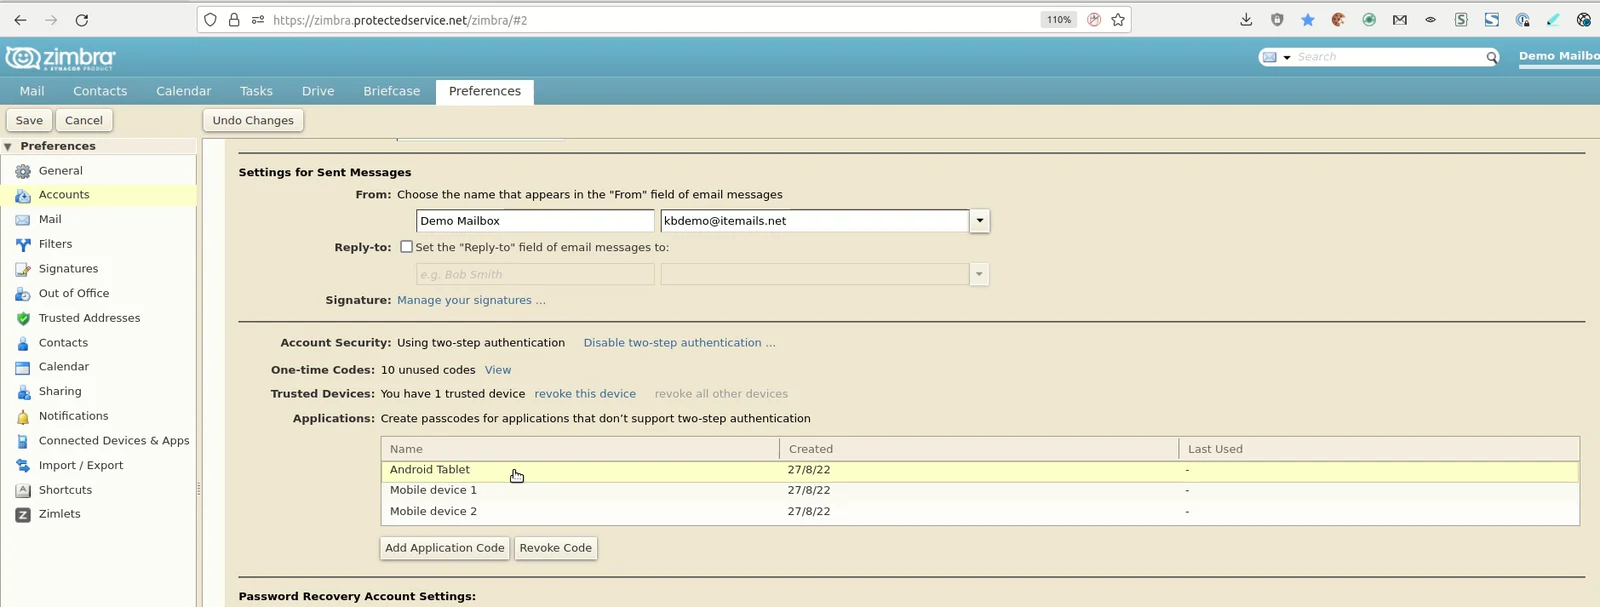Click the Mail envelope icon in Preferences sidebar
Screen dimensions: 1600x607
[23, 220]
